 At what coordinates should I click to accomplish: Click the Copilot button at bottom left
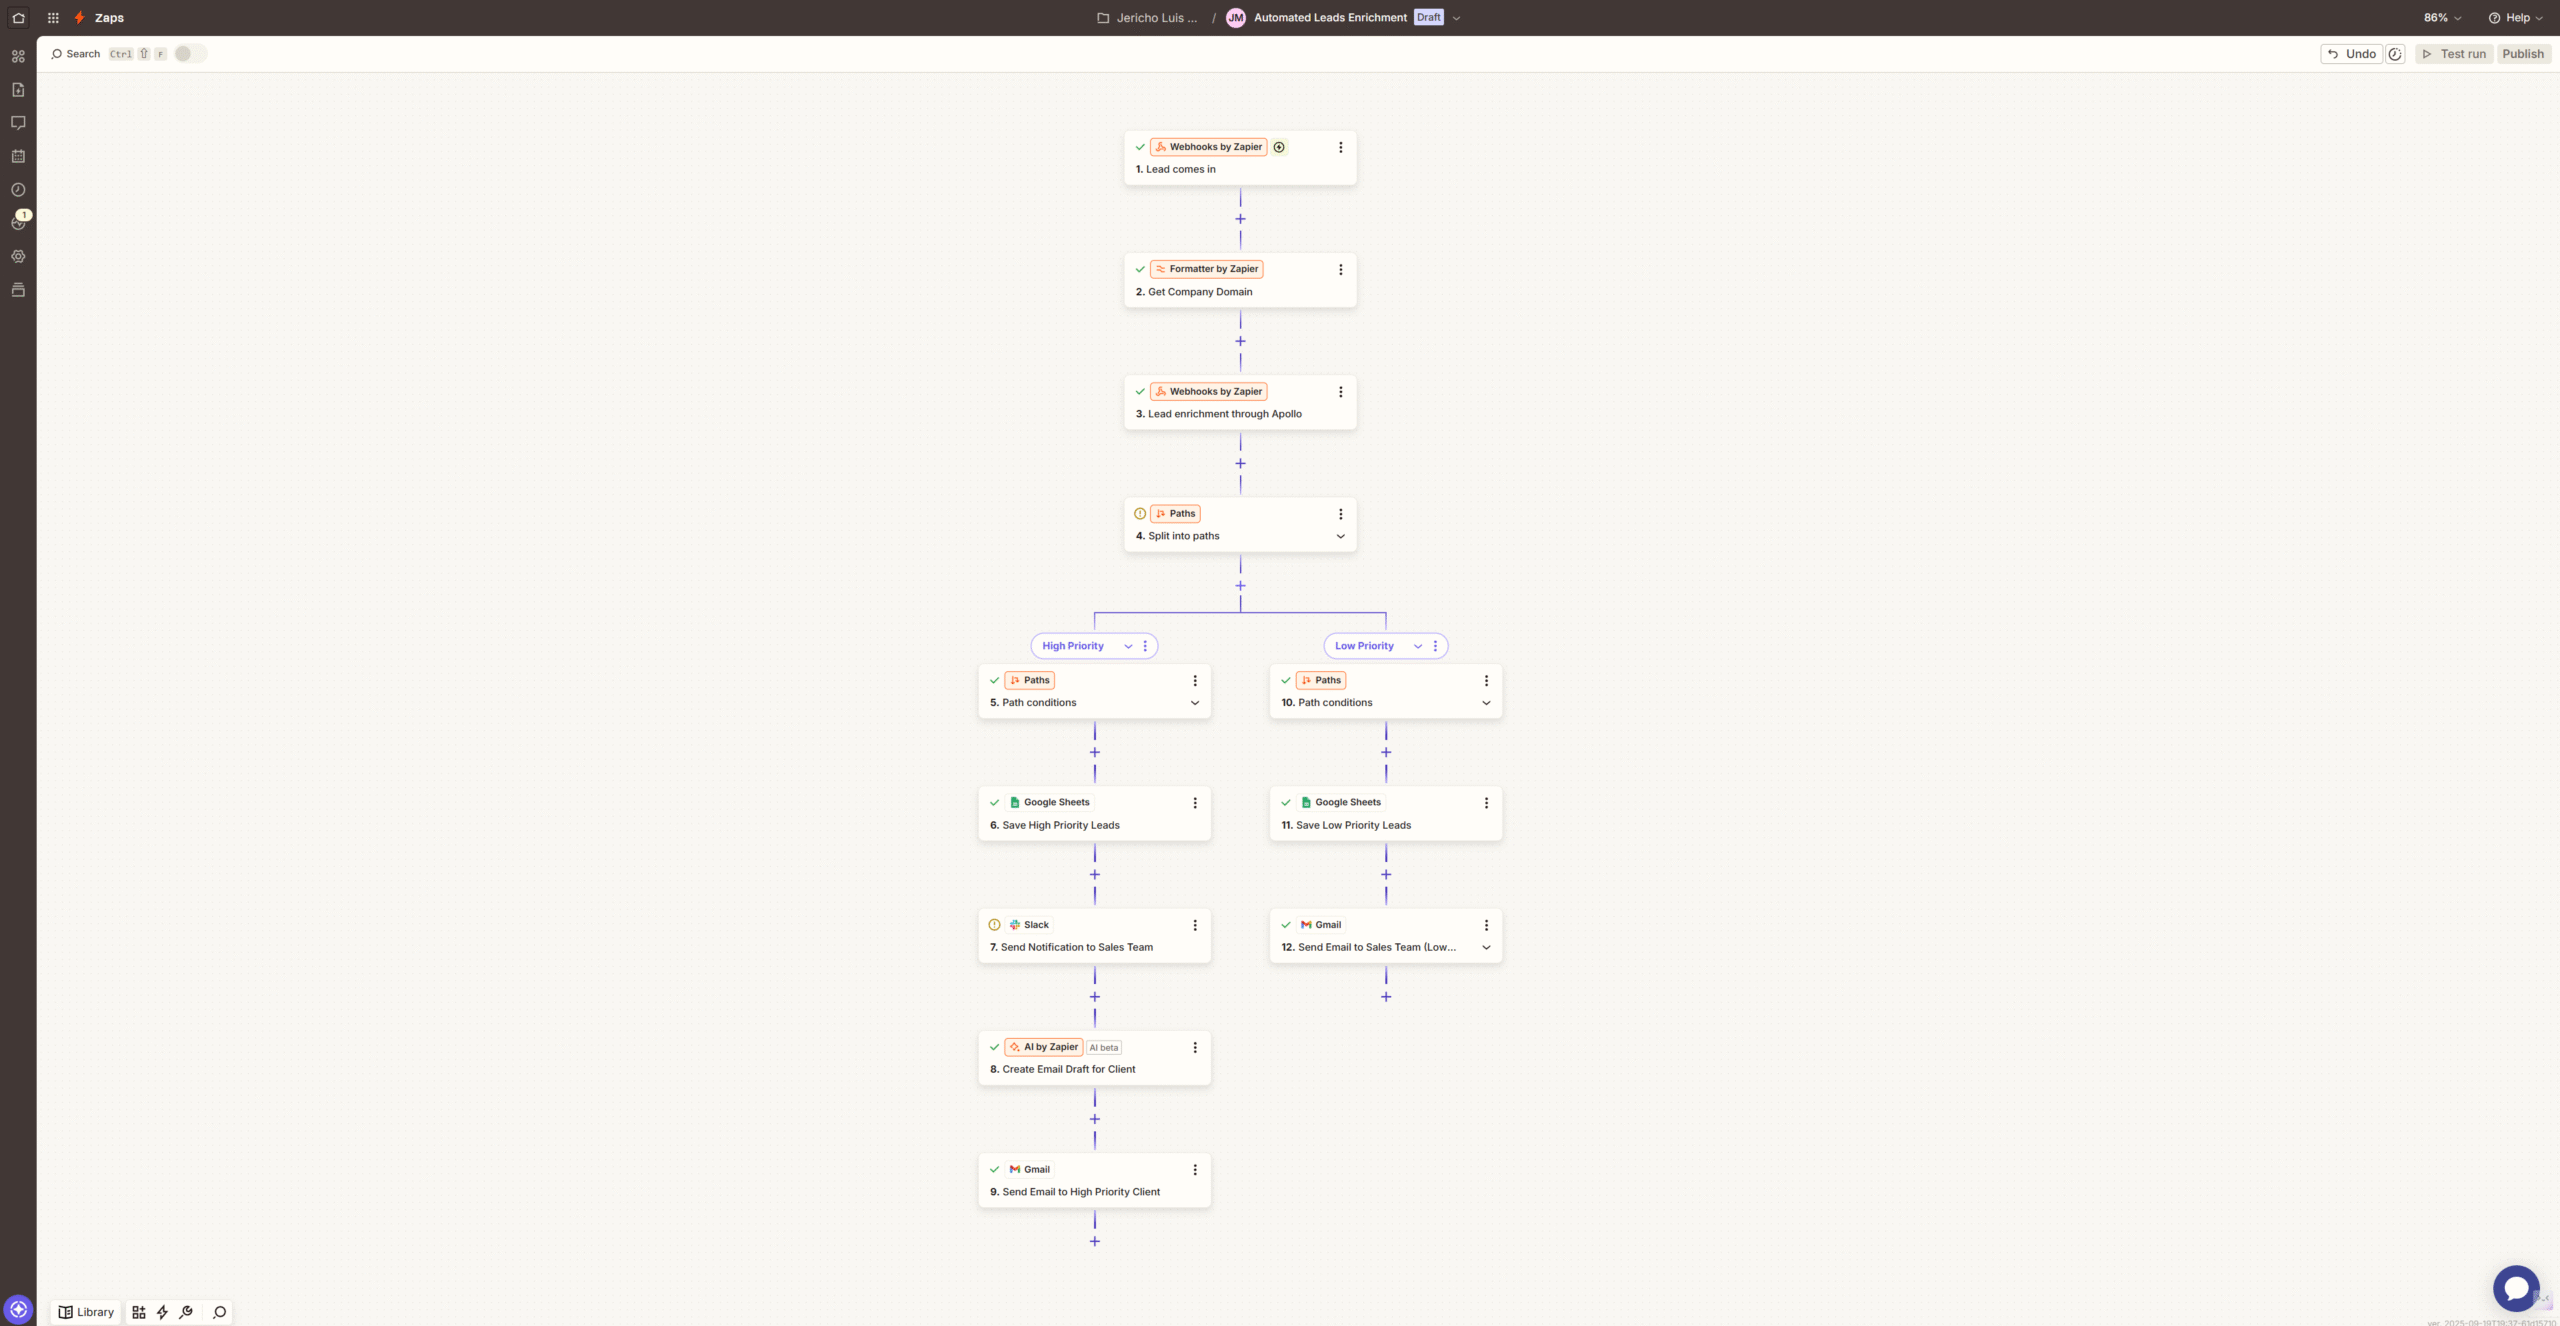pyautogui.click(x=18, y=1309)
